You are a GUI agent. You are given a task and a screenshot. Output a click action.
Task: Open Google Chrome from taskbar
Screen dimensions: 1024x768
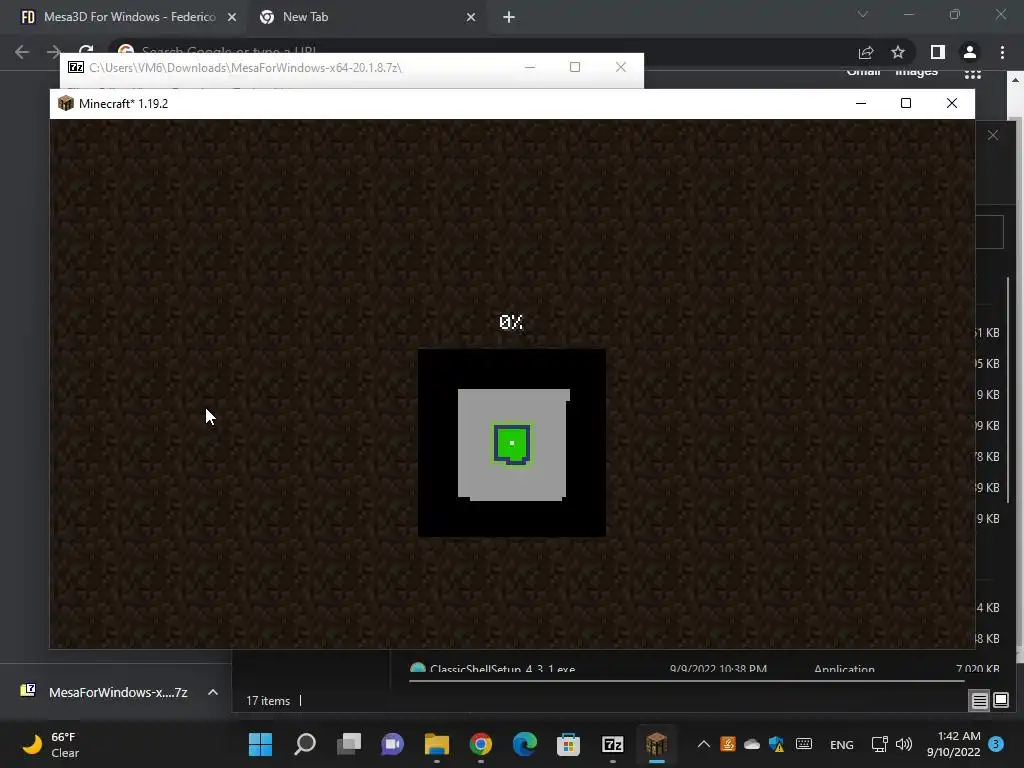(481, 744)
